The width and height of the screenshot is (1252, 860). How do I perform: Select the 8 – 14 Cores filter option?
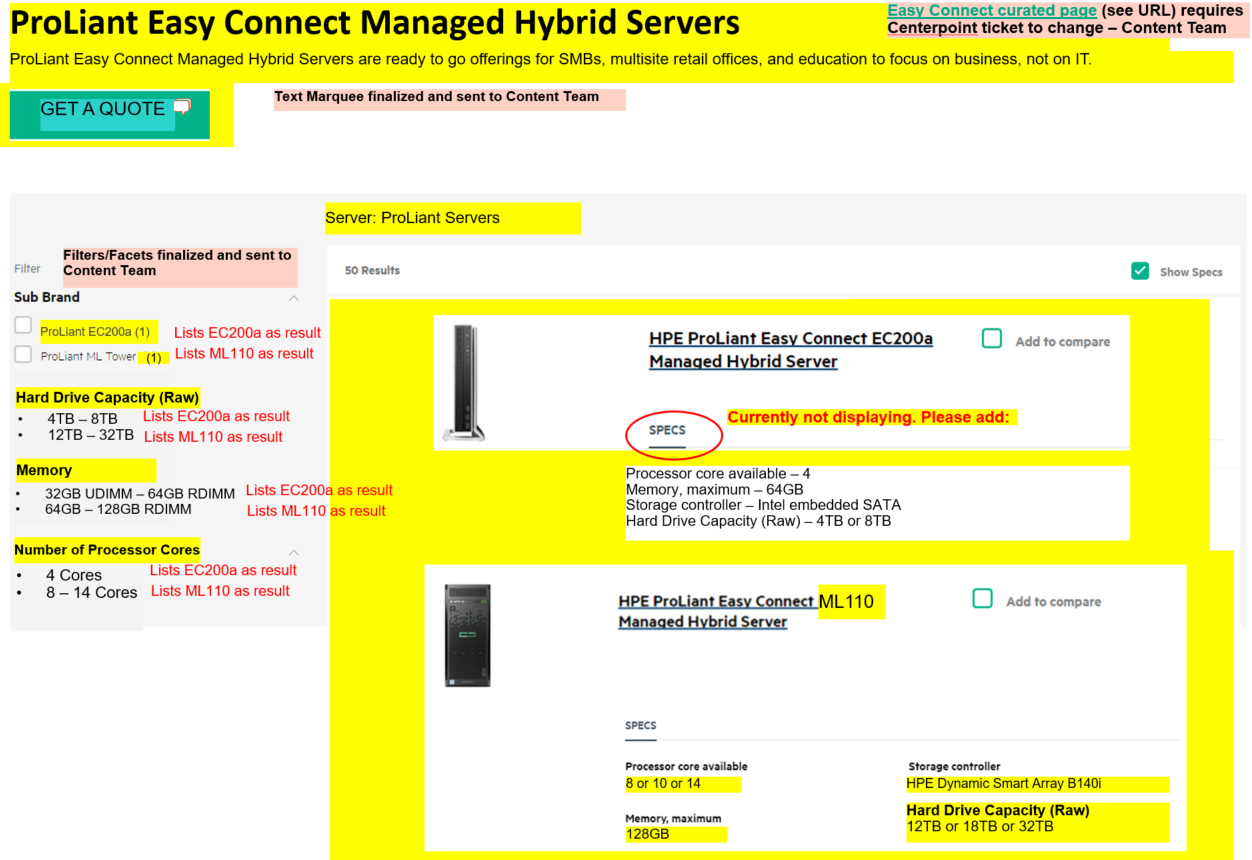pyautogui.click(x=91, y=593)
